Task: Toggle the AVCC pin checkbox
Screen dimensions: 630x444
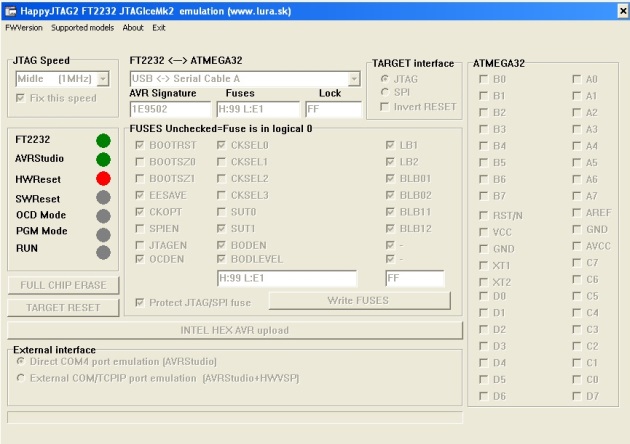Action: click(x=577, y=246)
